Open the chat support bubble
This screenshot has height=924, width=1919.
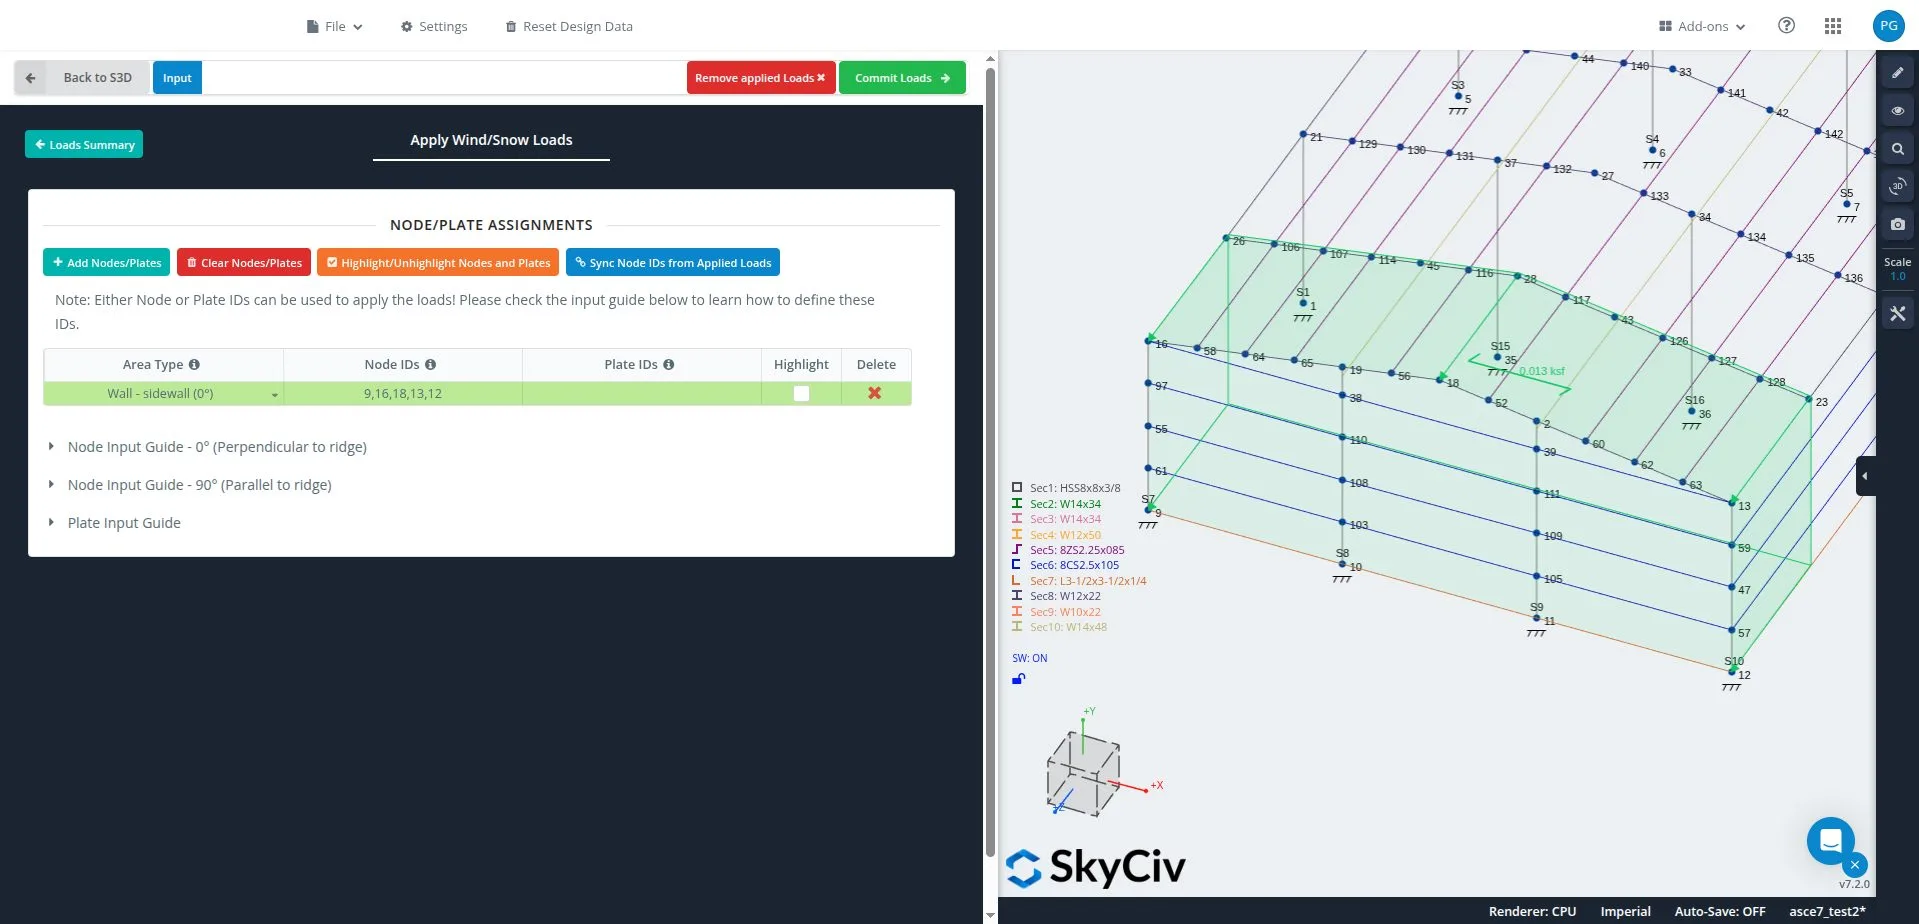1830,841
